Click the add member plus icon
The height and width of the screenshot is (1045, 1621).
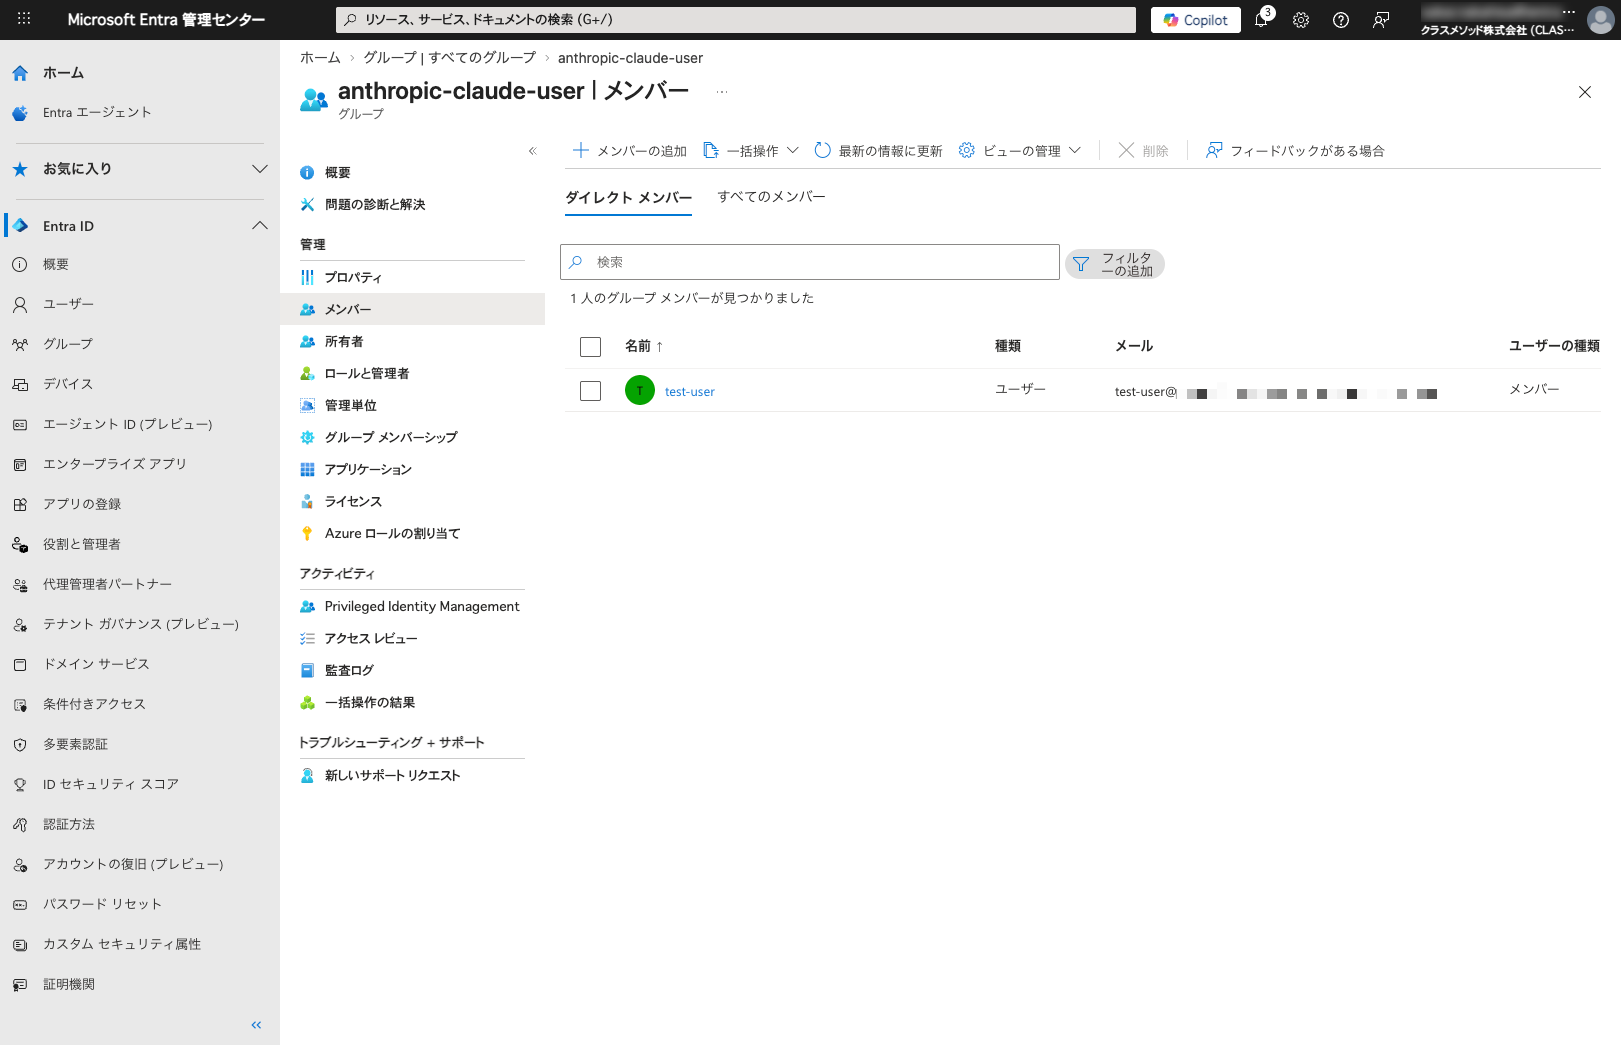pyautogui.click(x=581, y=150)
